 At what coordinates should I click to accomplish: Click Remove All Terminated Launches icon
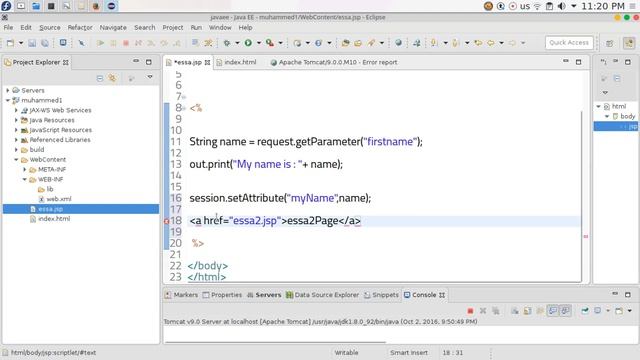coord(496,311)
